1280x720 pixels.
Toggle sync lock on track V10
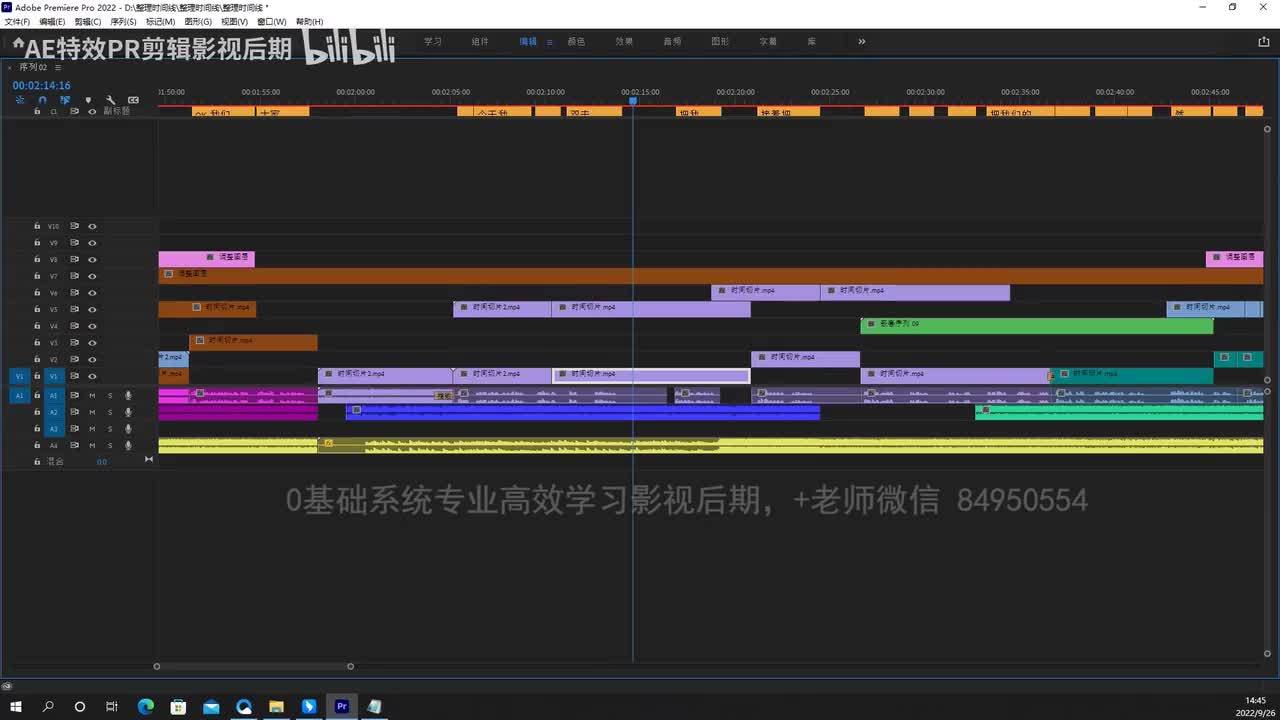click(74, 226)
